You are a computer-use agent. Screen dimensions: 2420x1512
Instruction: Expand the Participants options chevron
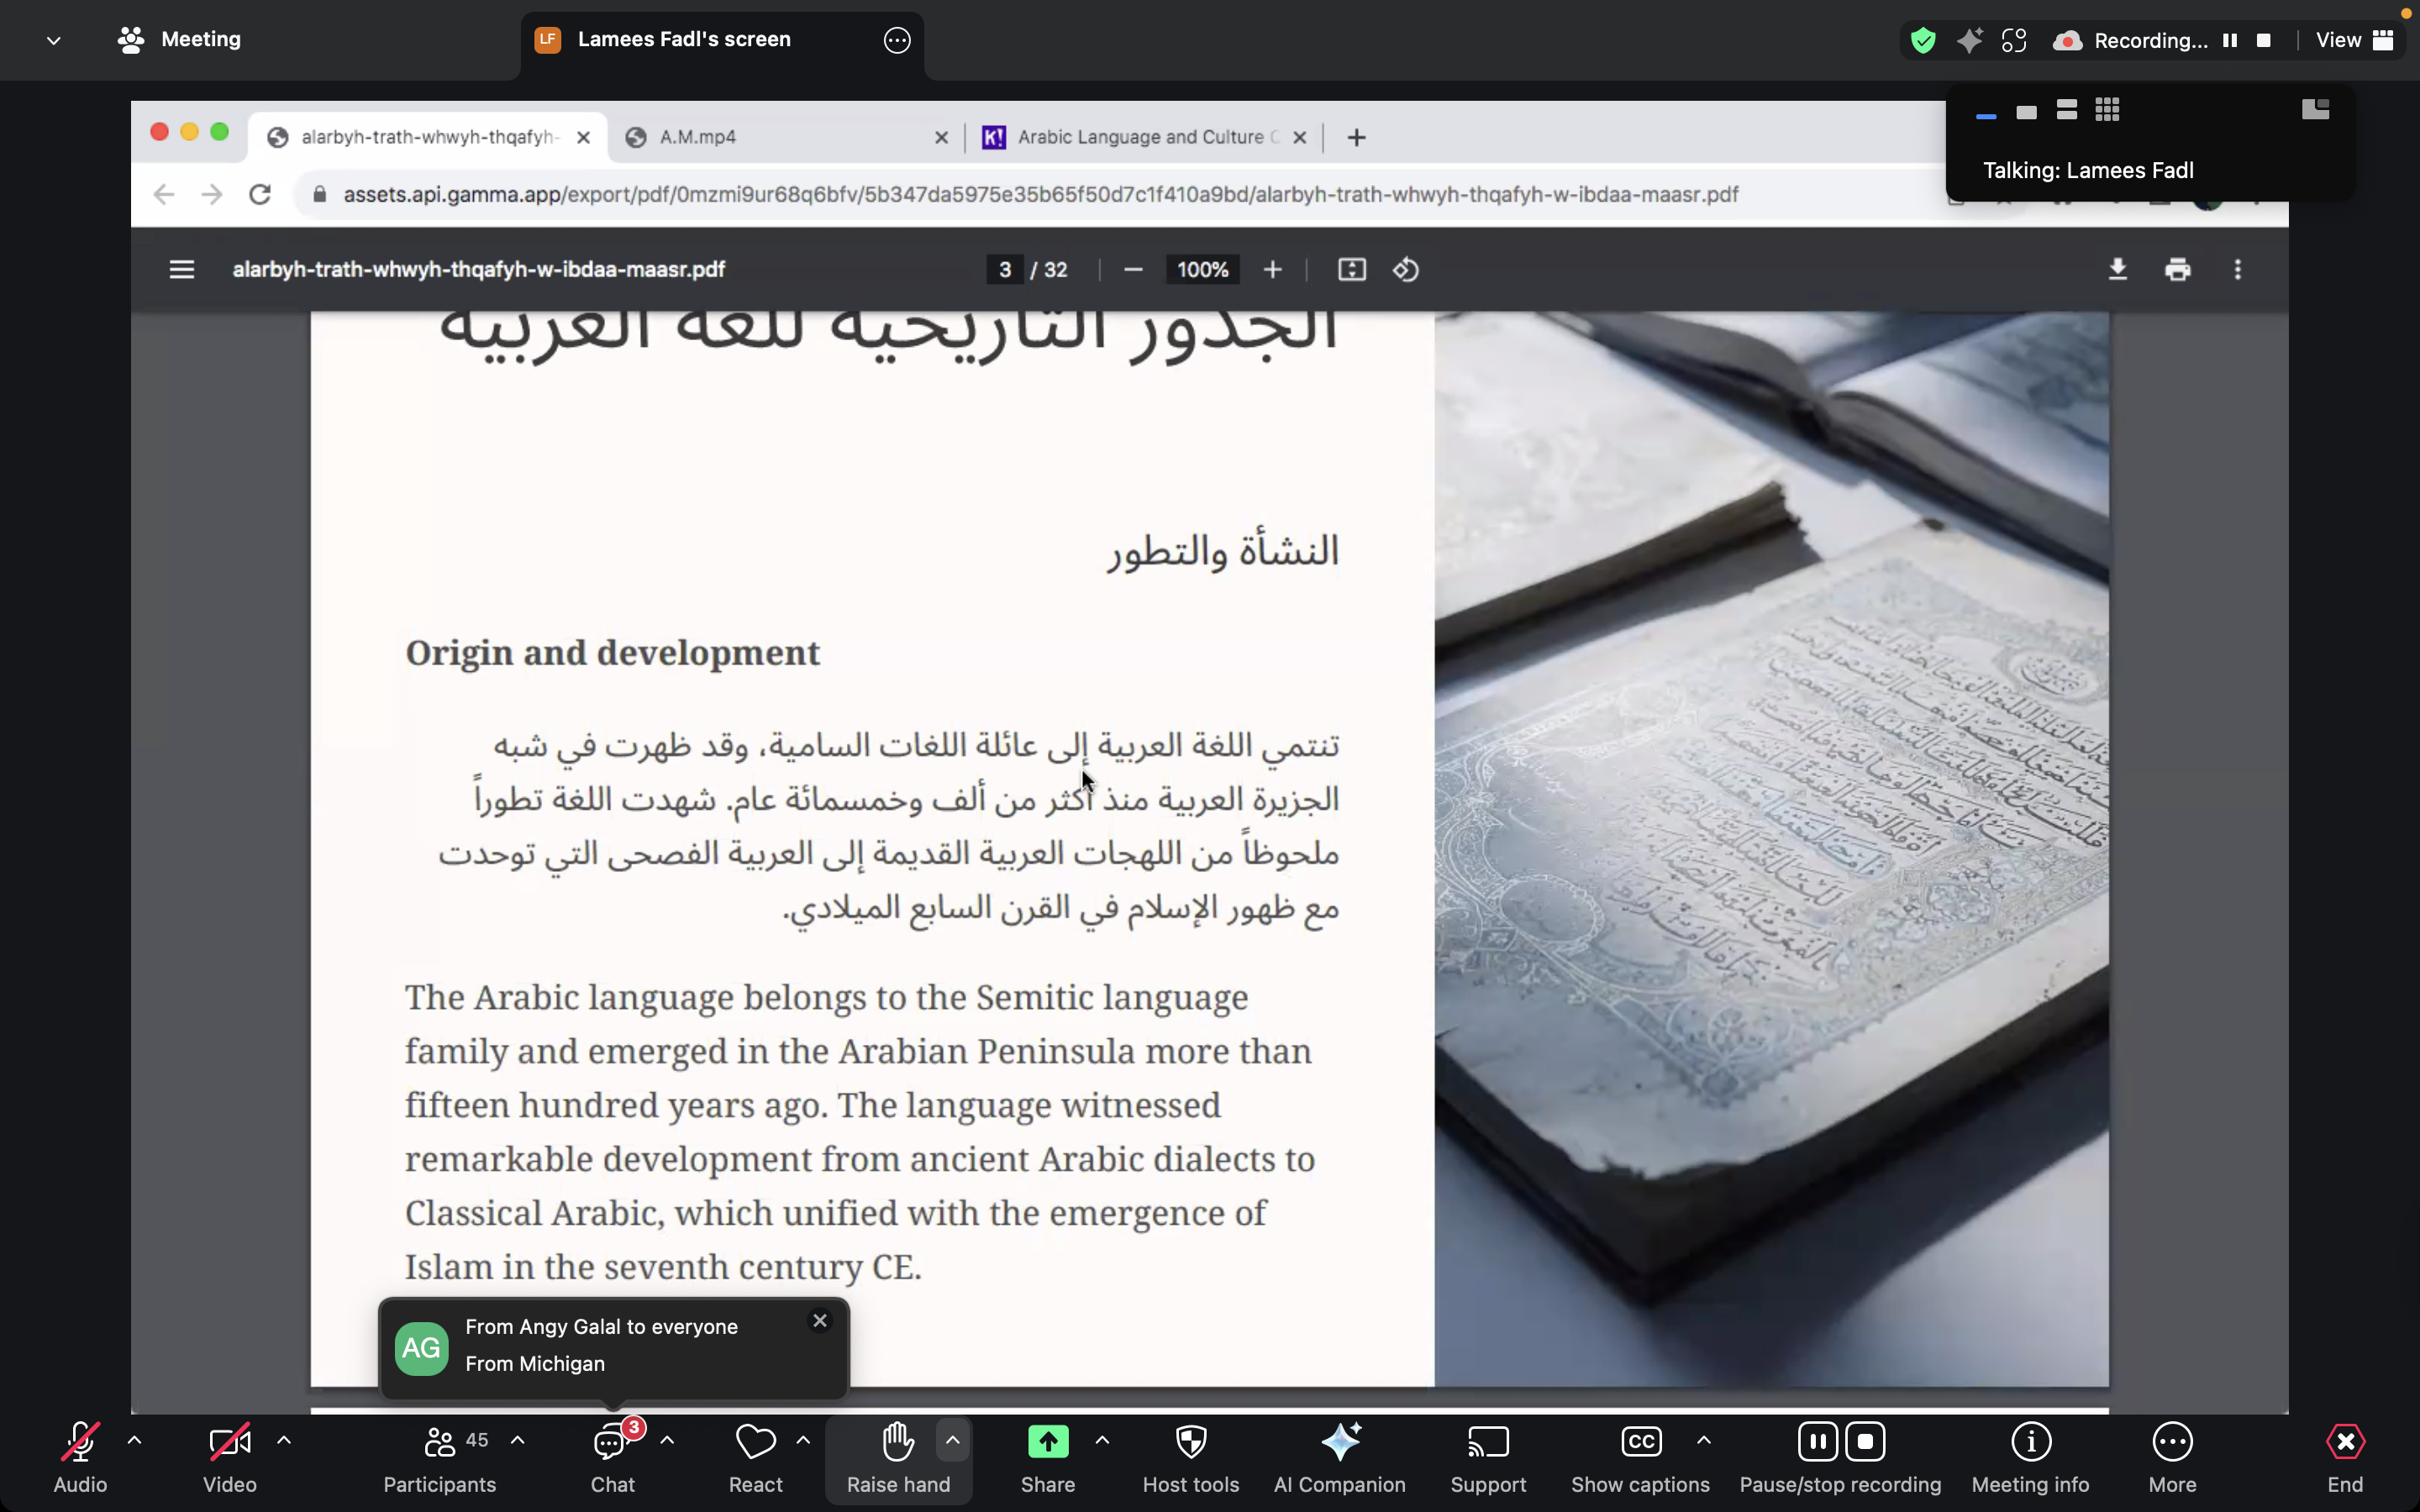click(x=517, y=1441)
